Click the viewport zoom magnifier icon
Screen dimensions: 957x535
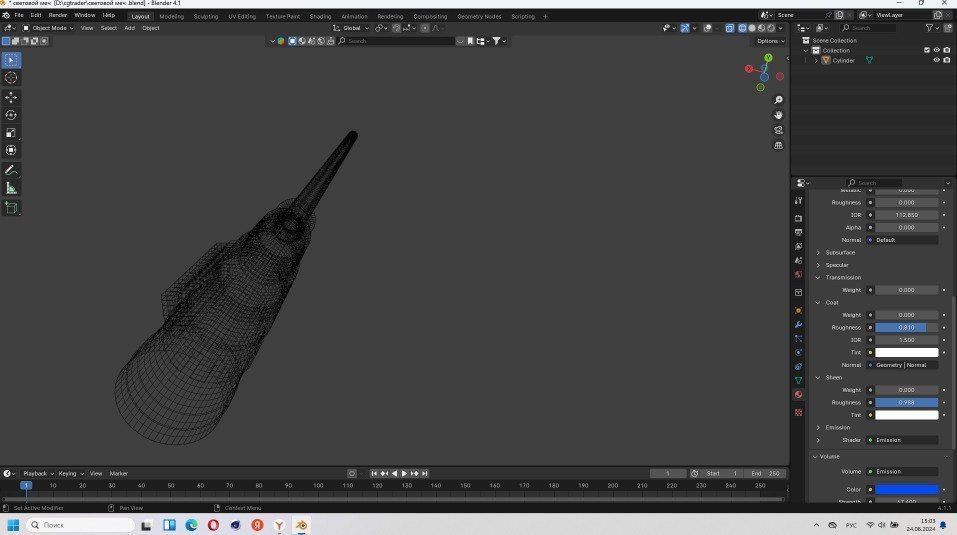coord(778,100)
